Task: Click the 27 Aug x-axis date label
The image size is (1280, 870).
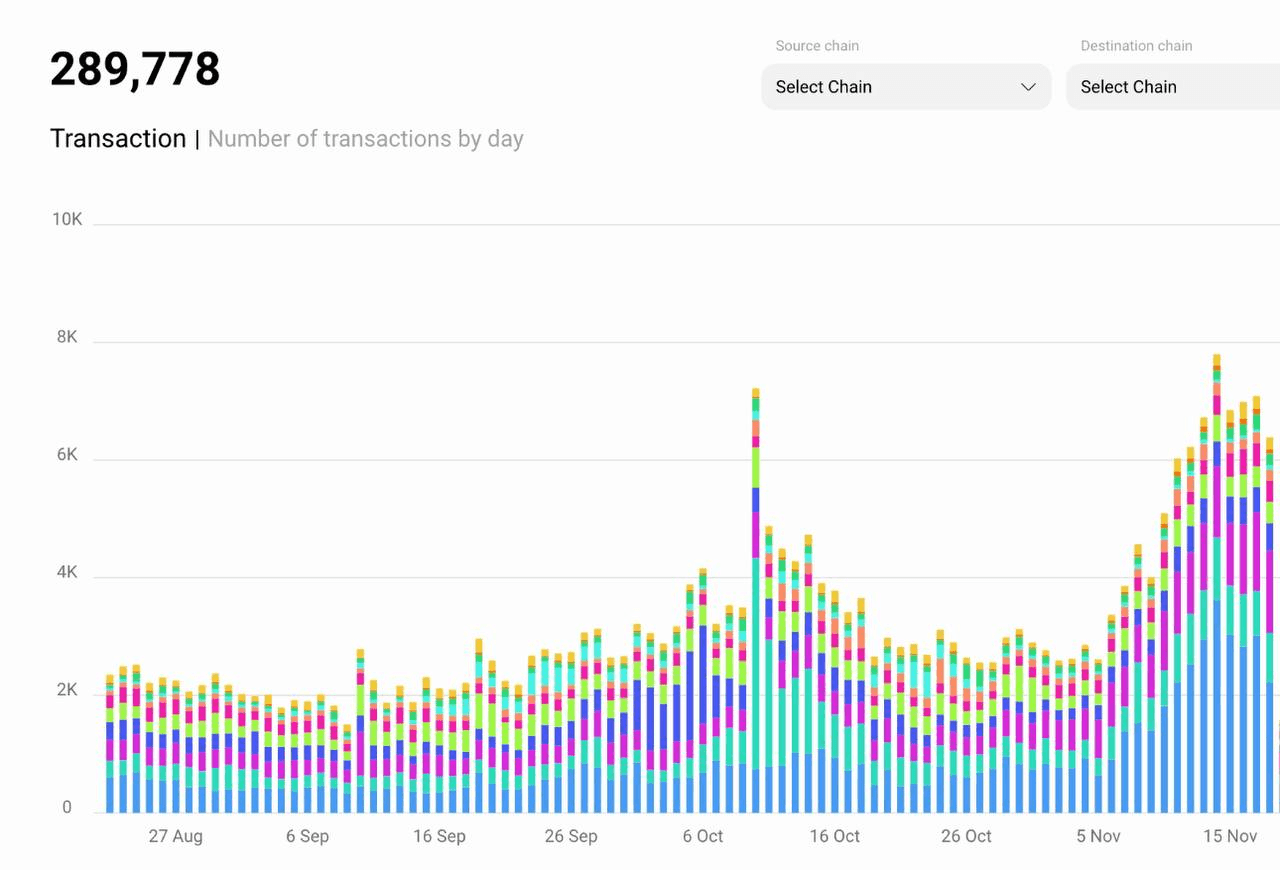Action: [175, 836]
